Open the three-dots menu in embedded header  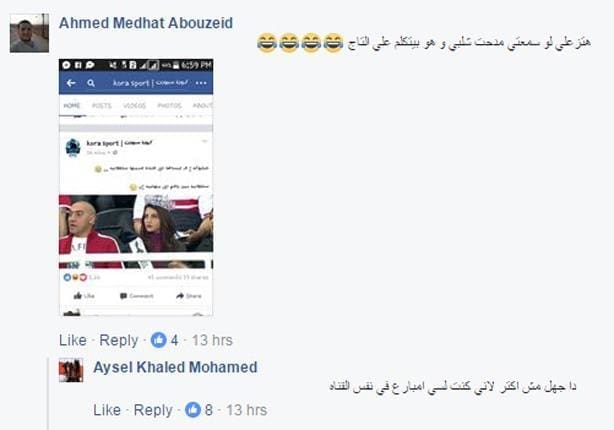click(x=201, y=83)
